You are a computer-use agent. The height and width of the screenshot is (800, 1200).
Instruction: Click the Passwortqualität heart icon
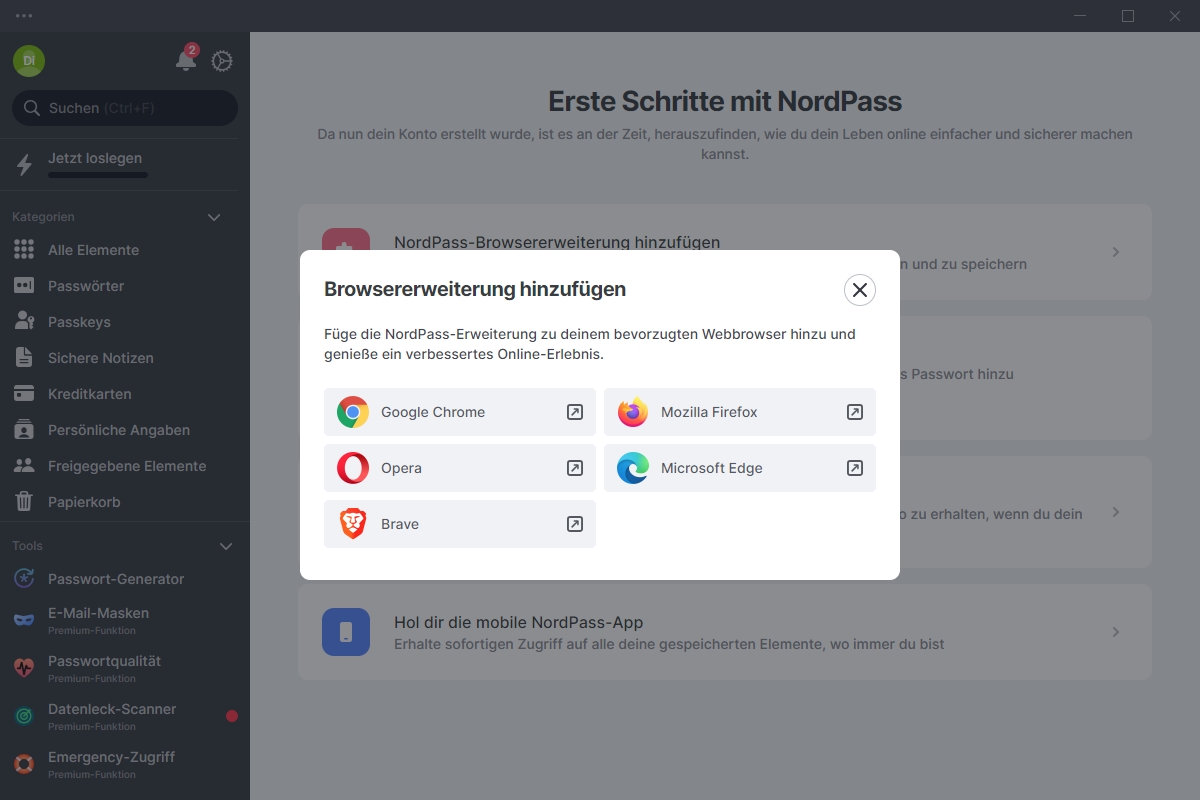24,668
